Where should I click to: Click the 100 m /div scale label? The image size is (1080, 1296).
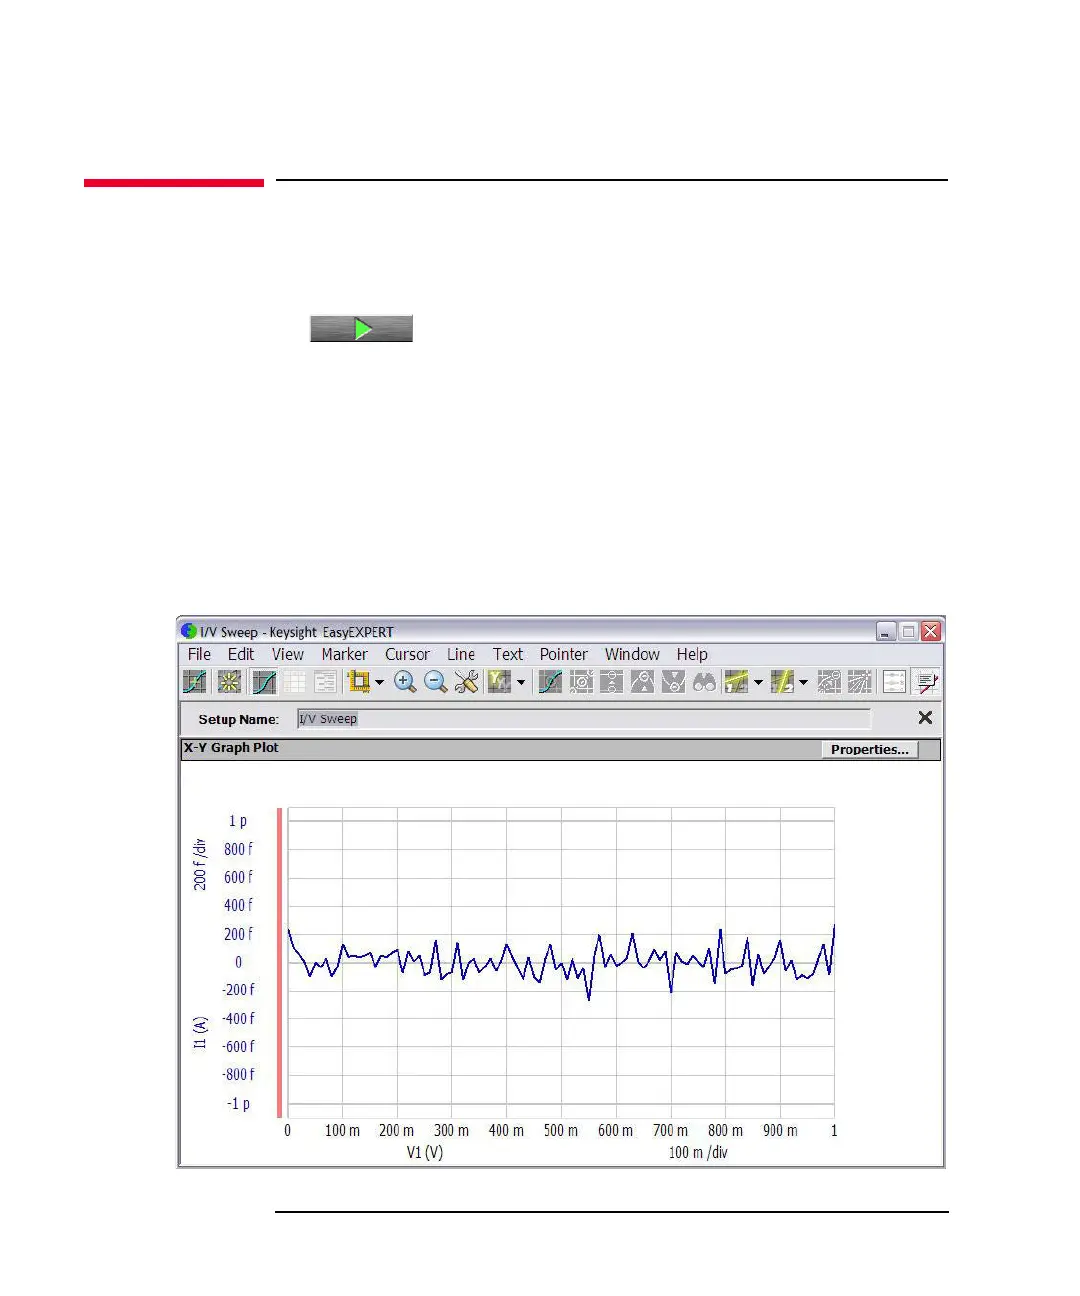click(x=698, y=1152)
